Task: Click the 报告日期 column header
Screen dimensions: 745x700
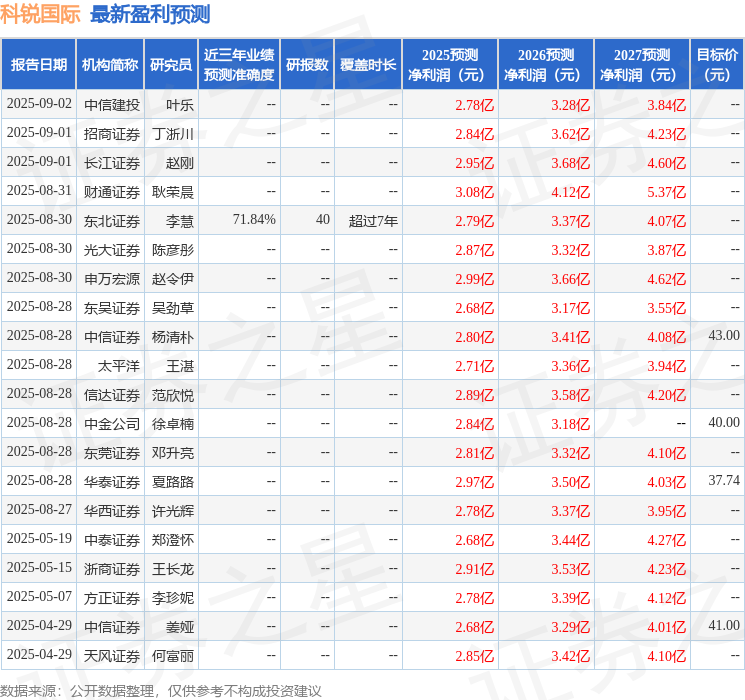Action: 38,65
